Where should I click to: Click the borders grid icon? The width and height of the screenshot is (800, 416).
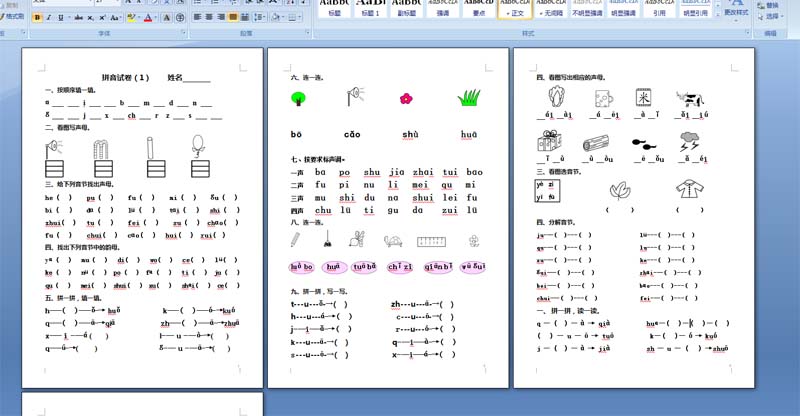[292, 17]
